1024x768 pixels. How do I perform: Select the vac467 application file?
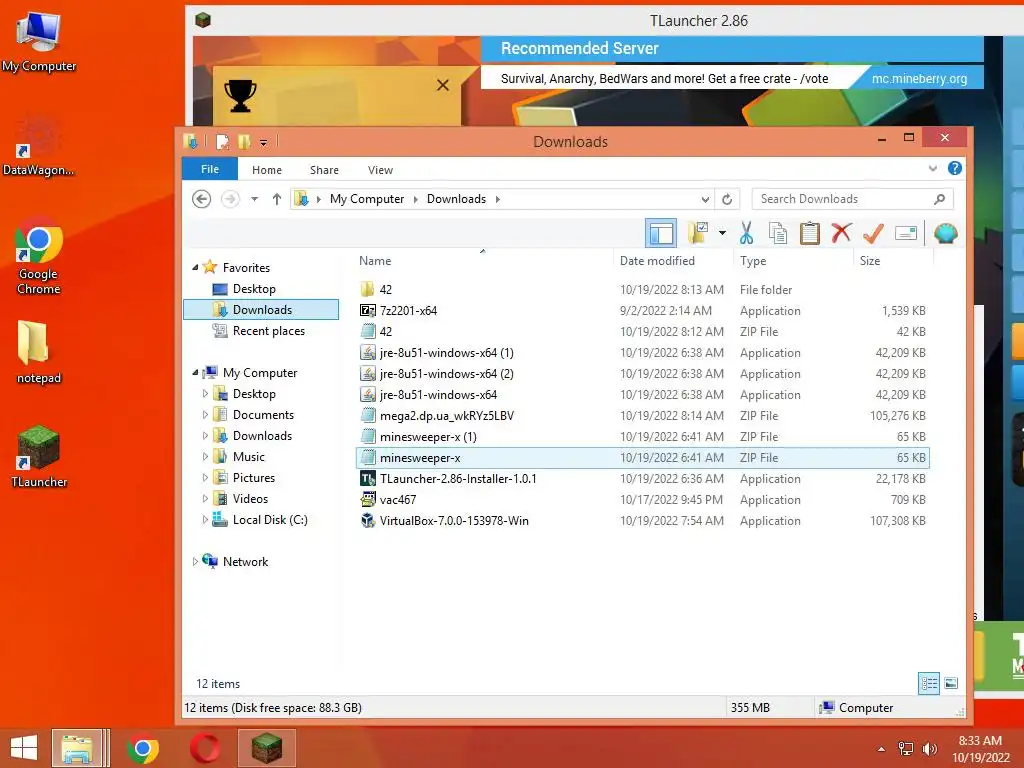(x=643, y=500)
